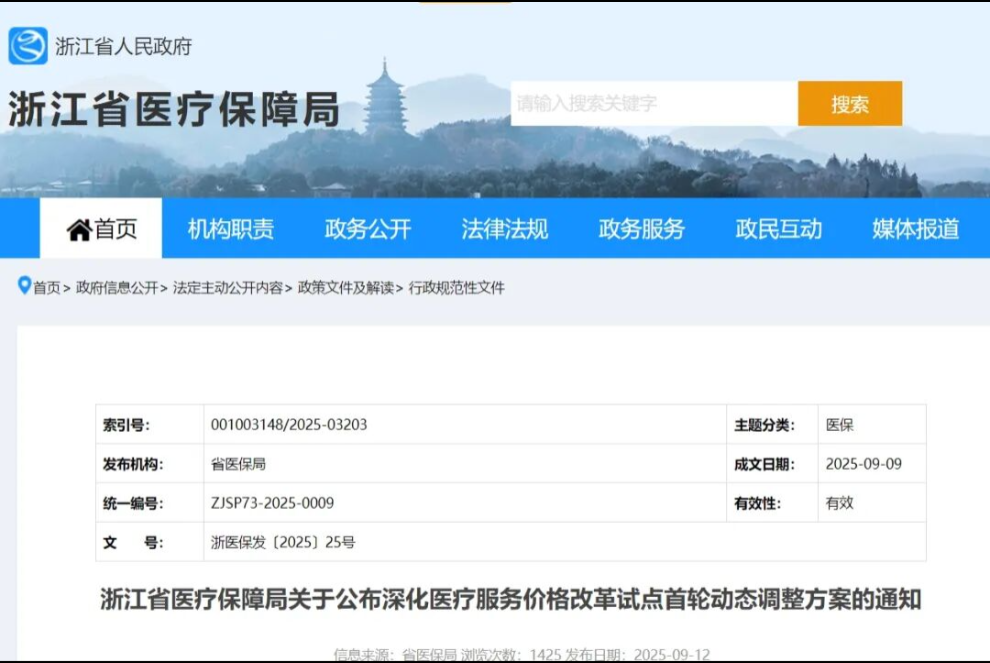990x663 pixels.
Task: Focus the search keyword input field
Action: pyautogui.click(x=653, y=104)
